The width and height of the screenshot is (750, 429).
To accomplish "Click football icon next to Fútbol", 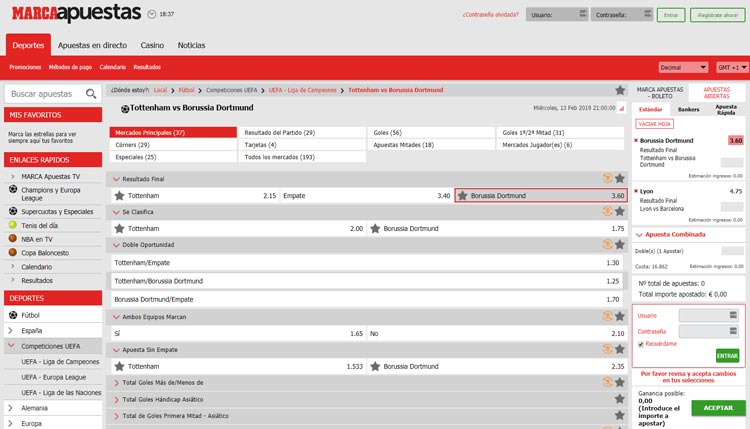I will pos(13,315).
